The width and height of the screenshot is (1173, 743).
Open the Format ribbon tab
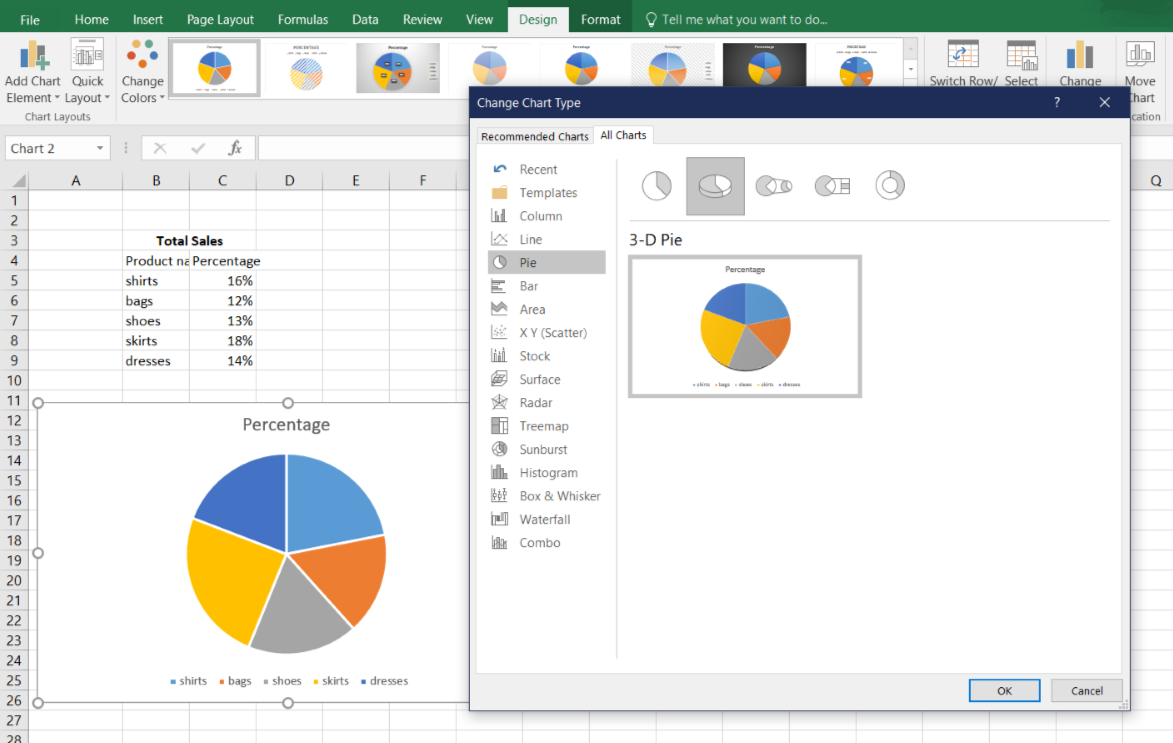[x=600, y=18]
